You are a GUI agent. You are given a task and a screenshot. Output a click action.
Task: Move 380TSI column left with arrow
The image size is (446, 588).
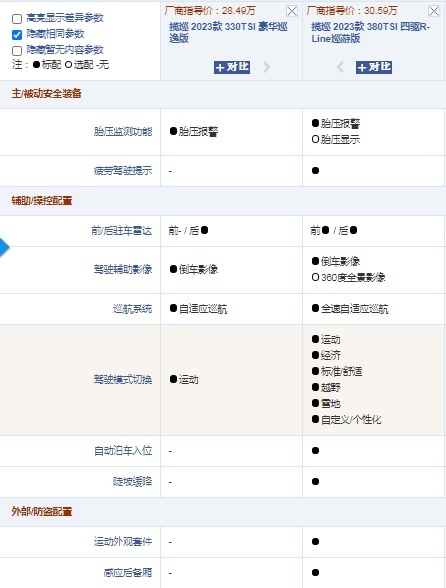coord(340,67)
